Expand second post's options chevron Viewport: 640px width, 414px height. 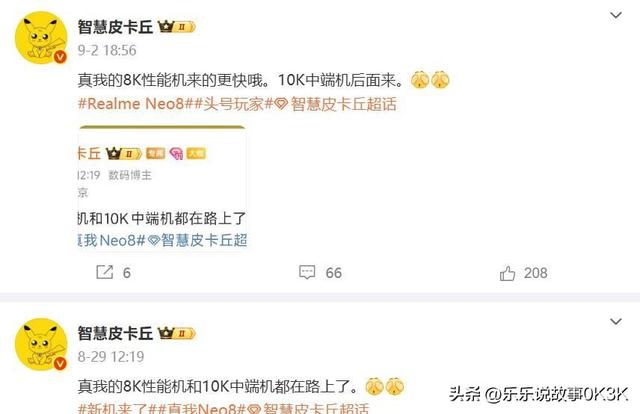(616, 322)
